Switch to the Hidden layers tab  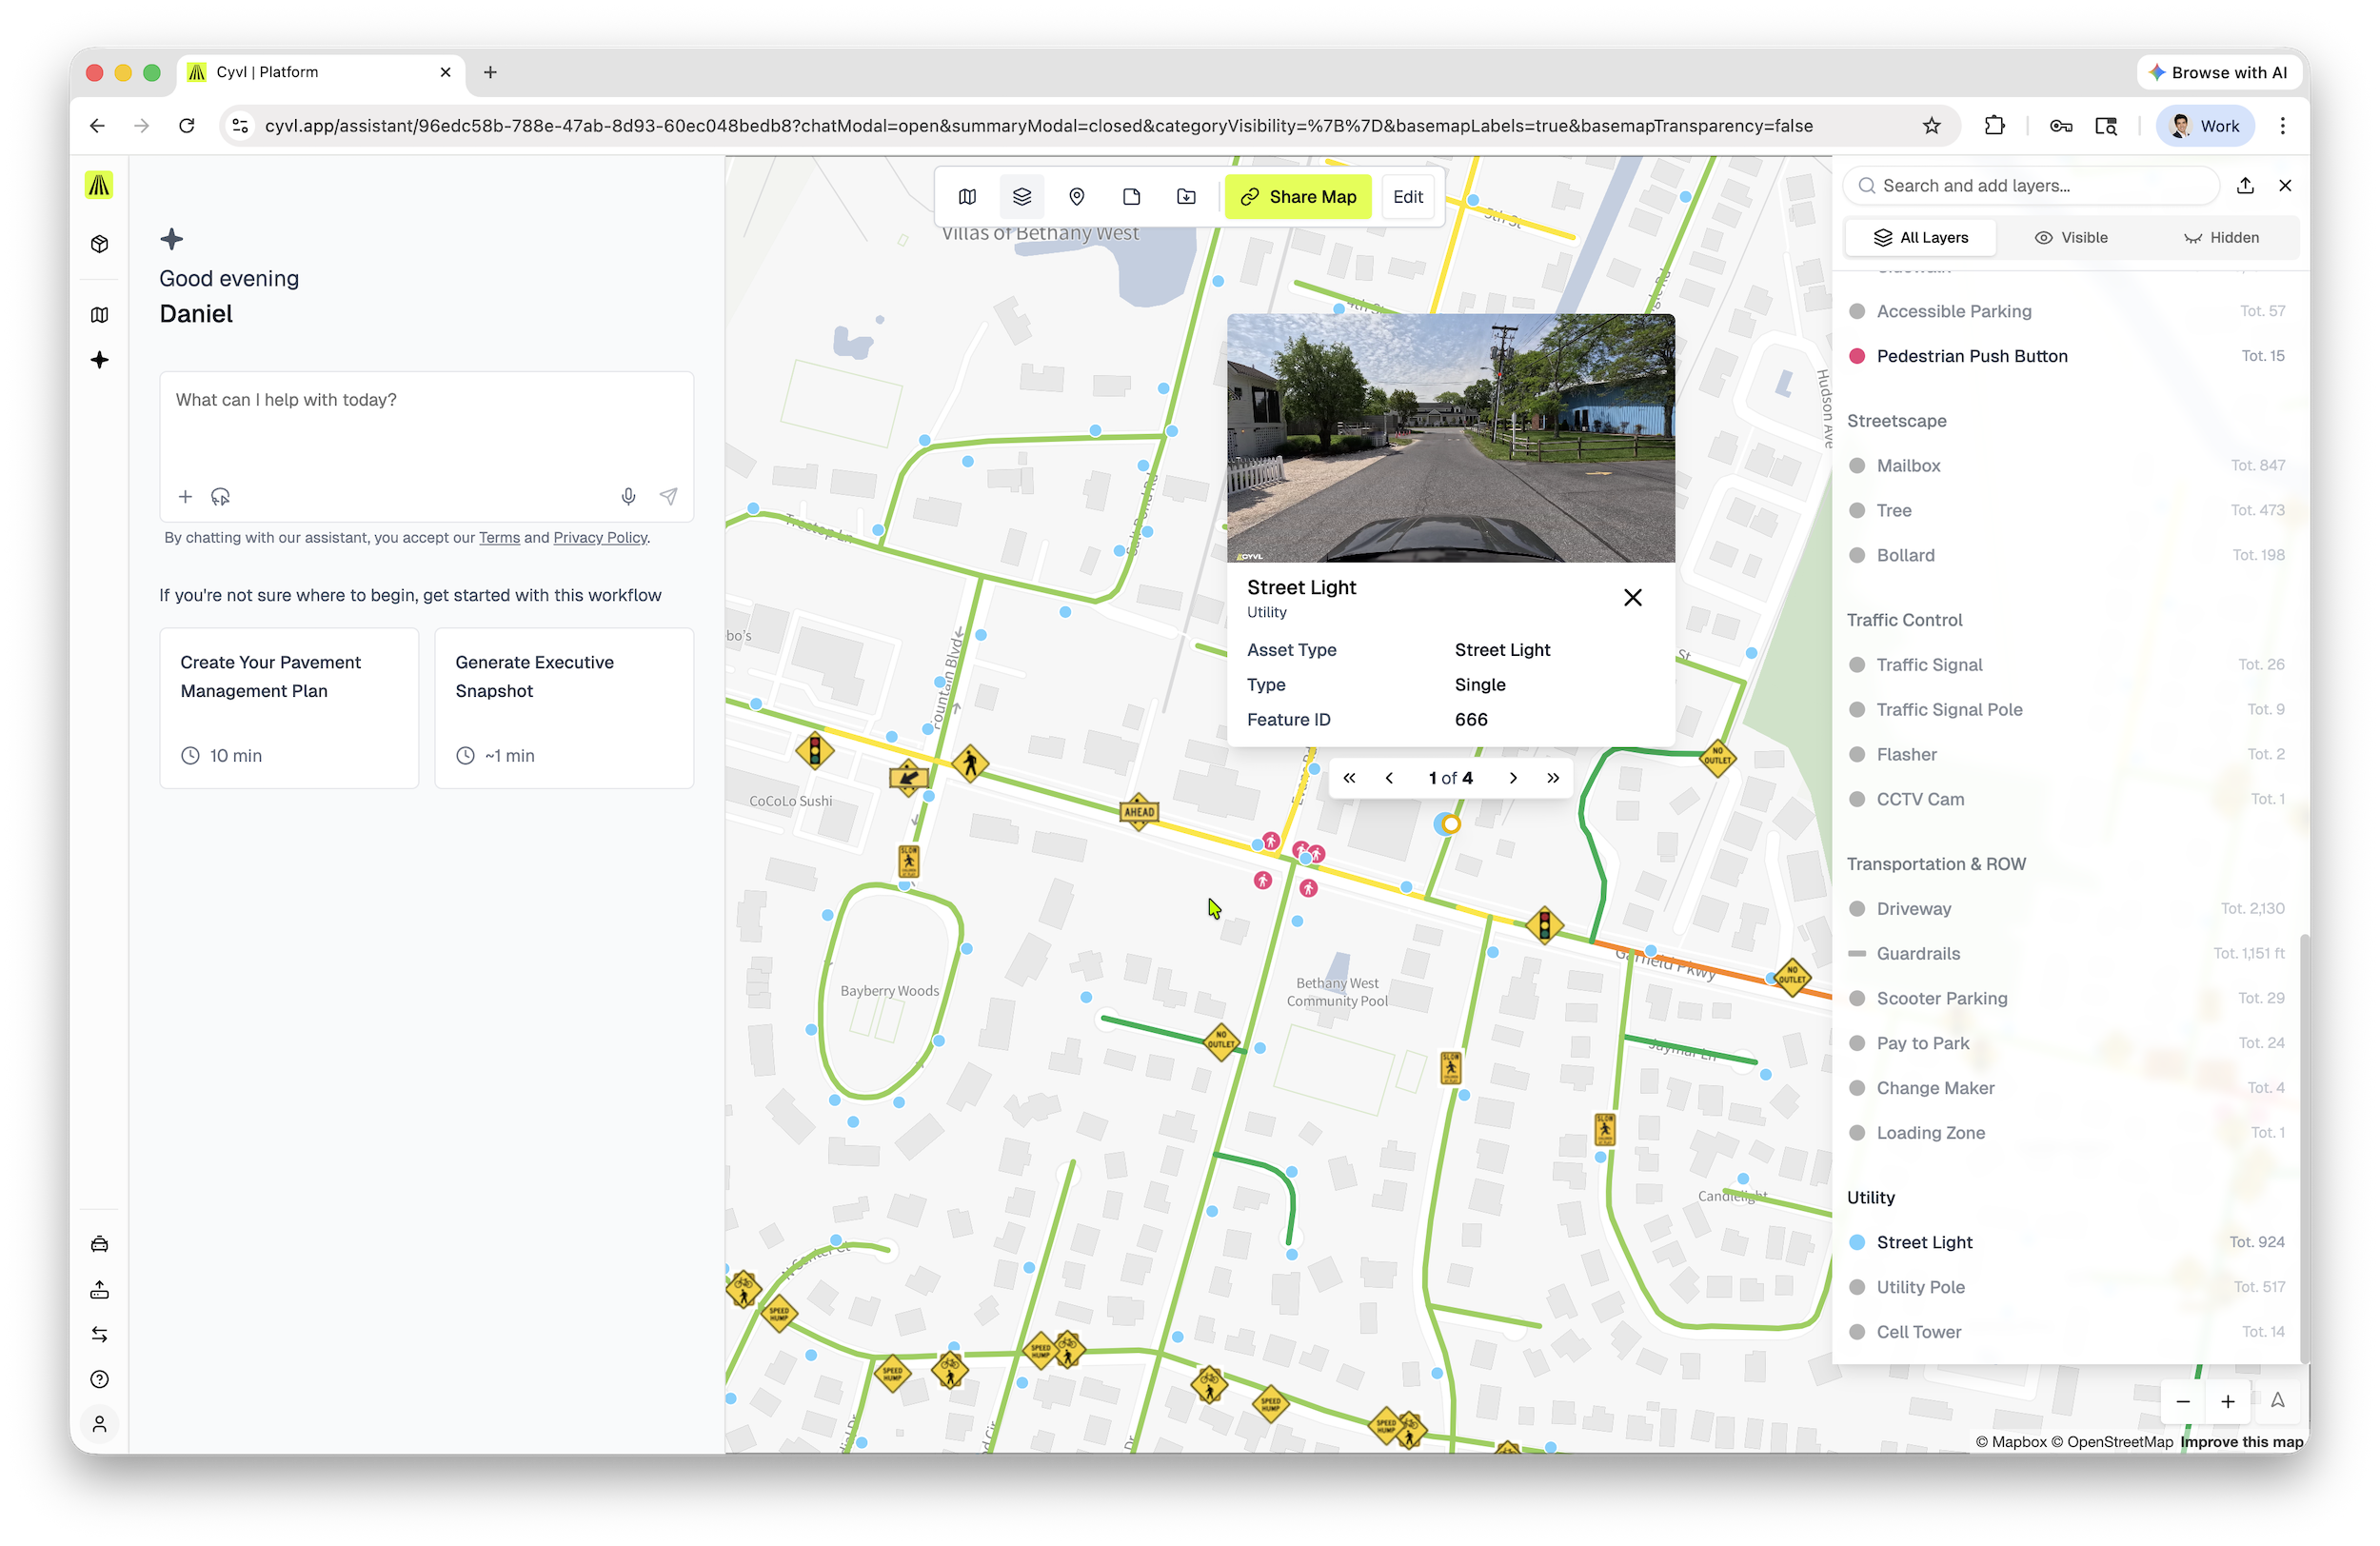click(2221, 238)
